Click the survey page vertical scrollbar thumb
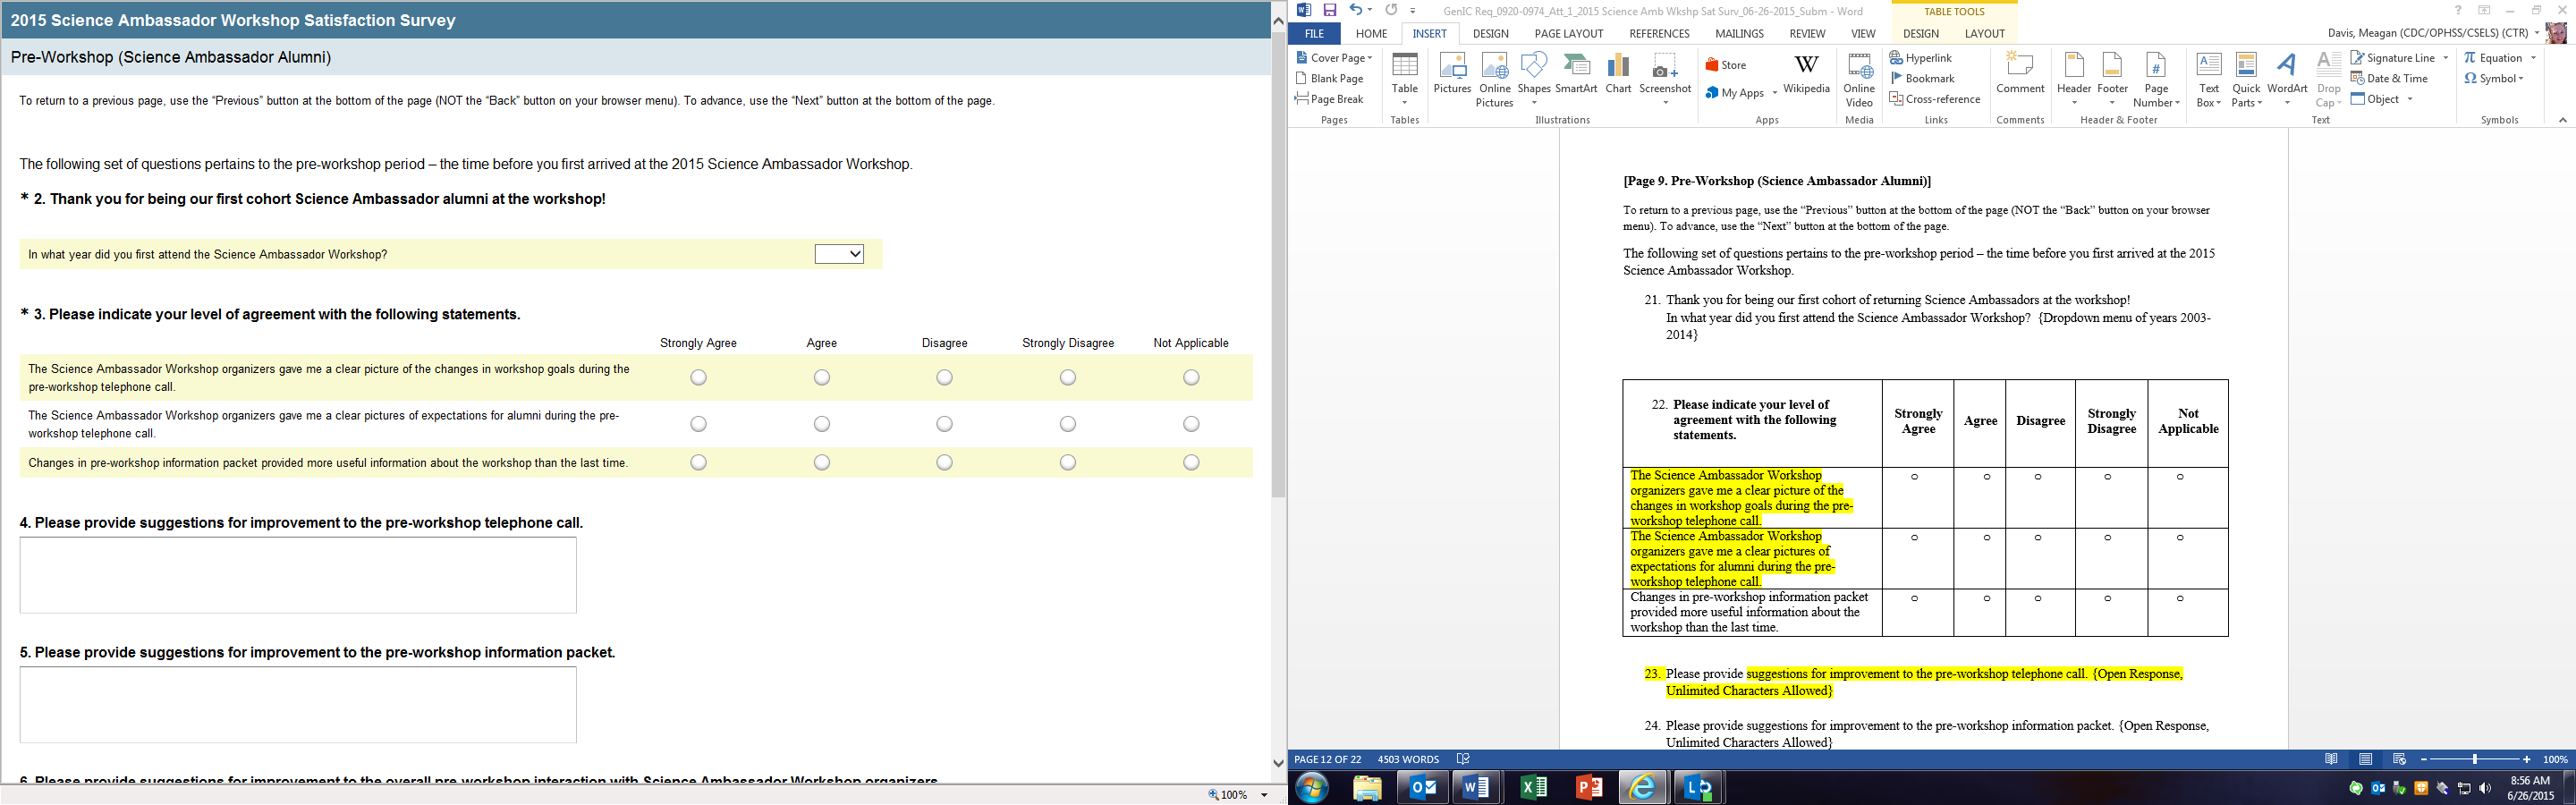Viewport: 2576px width, 805px height. pos(1278,265)
